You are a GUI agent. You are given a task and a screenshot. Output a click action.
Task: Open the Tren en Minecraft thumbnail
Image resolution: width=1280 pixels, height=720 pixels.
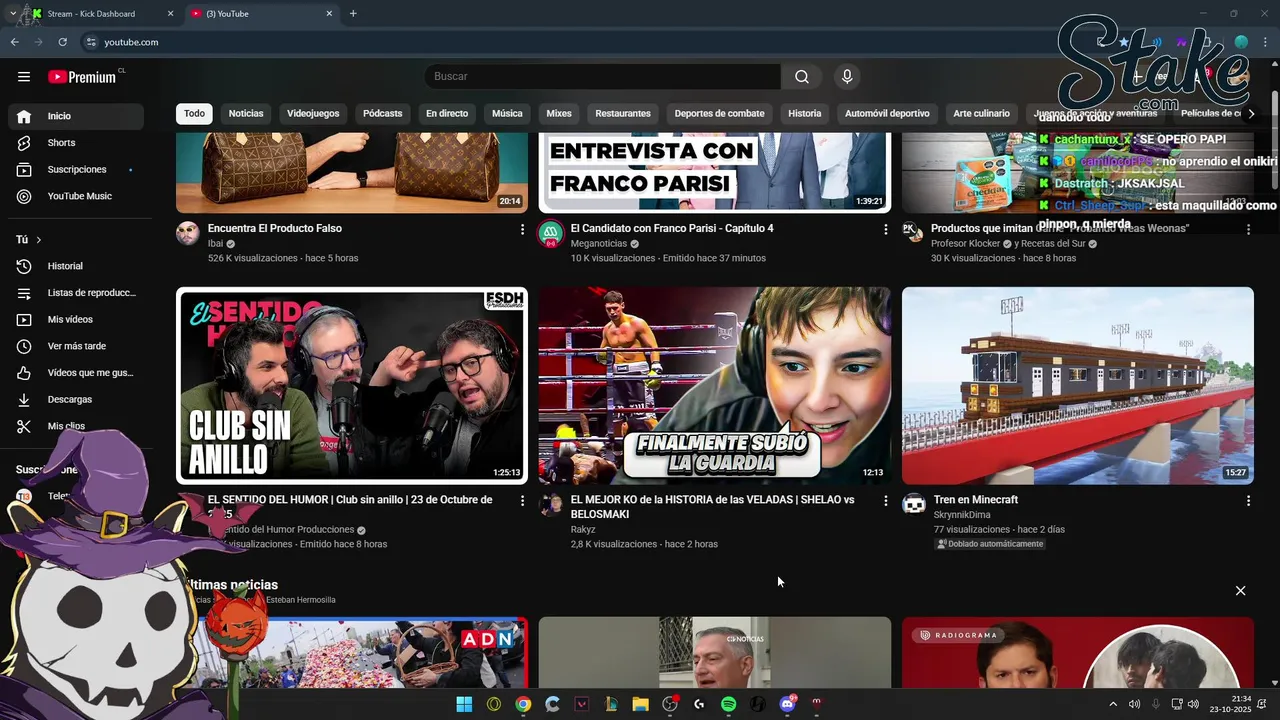[1078, 386]
